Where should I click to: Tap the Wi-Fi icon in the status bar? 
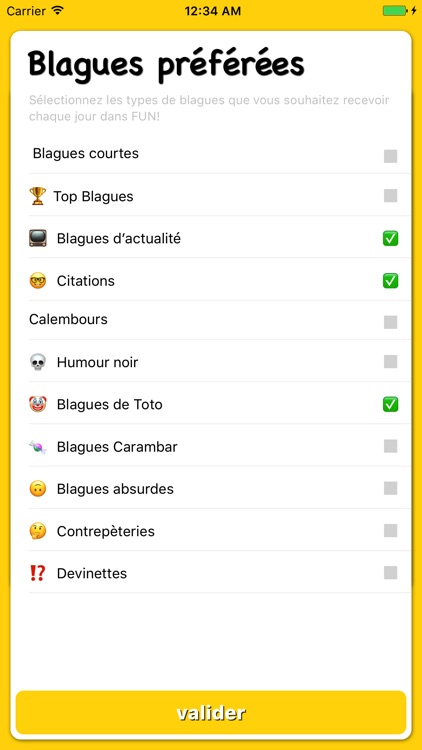58,11
